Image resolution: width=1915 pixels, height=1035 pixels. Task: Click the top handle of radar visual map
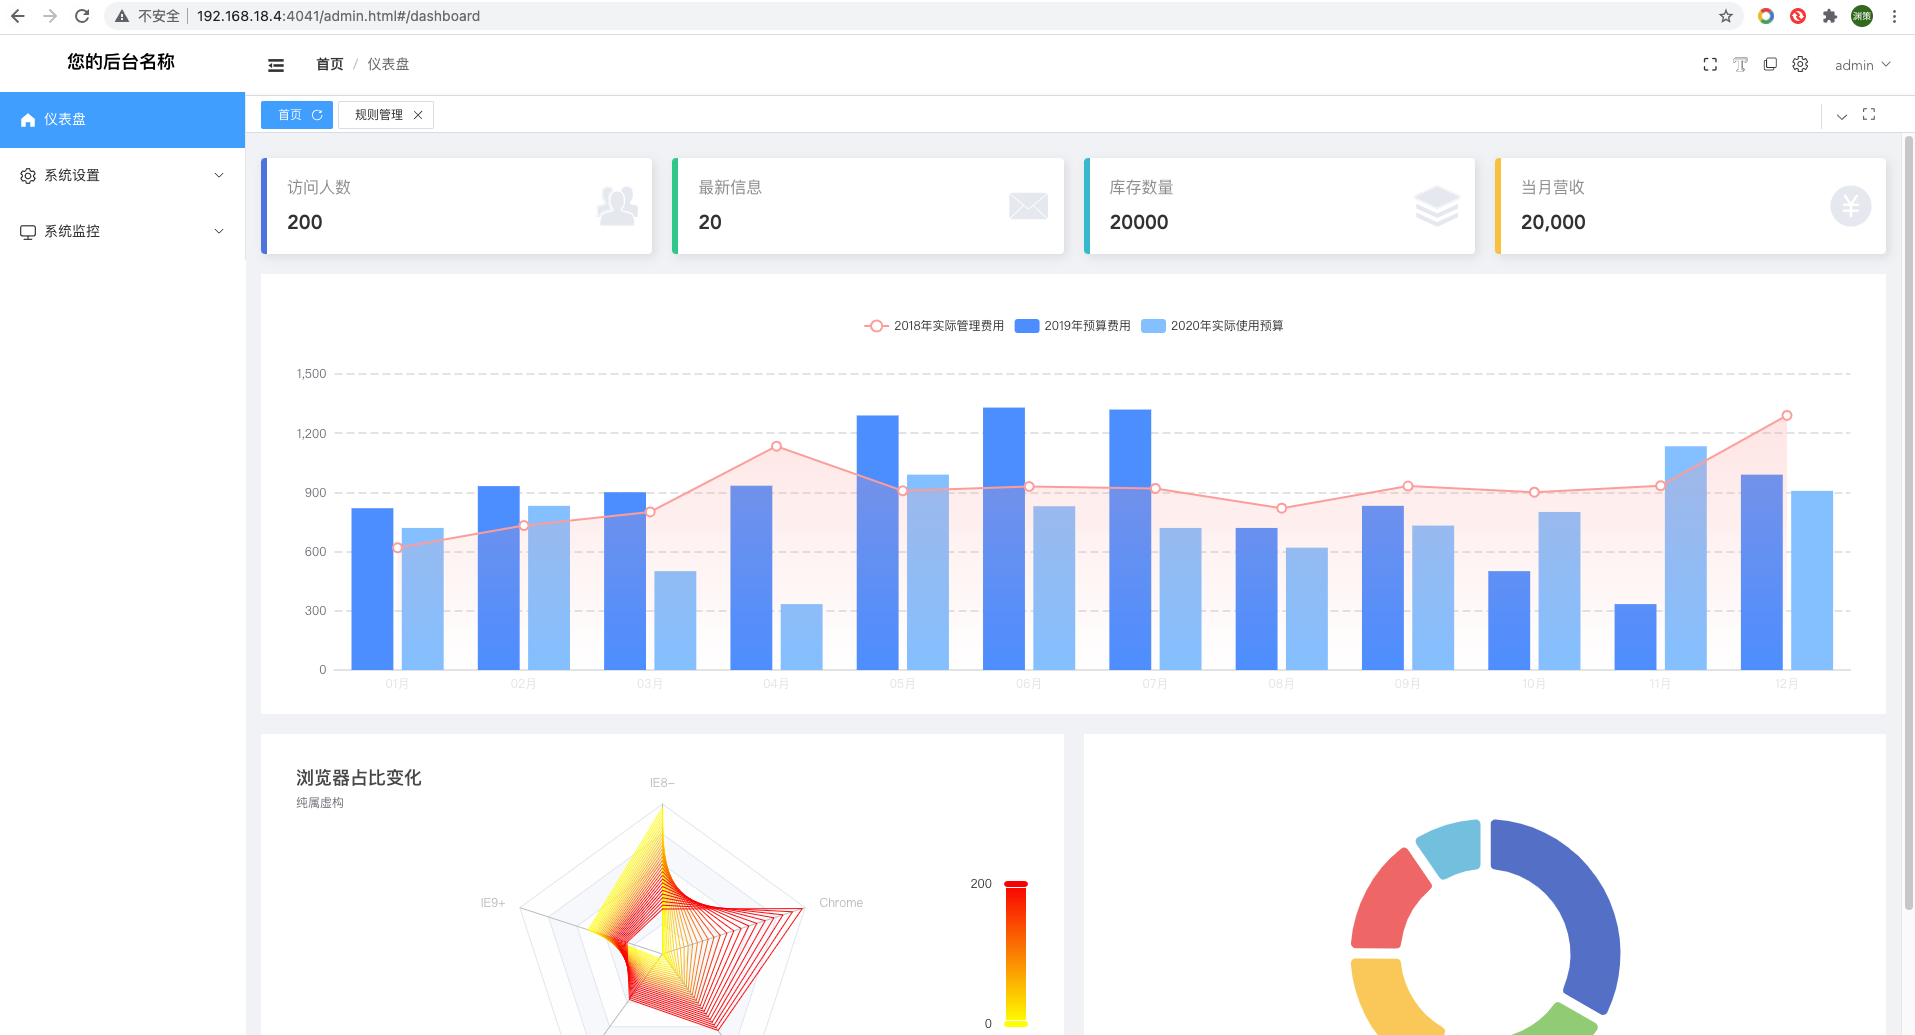pos(1016,884)
